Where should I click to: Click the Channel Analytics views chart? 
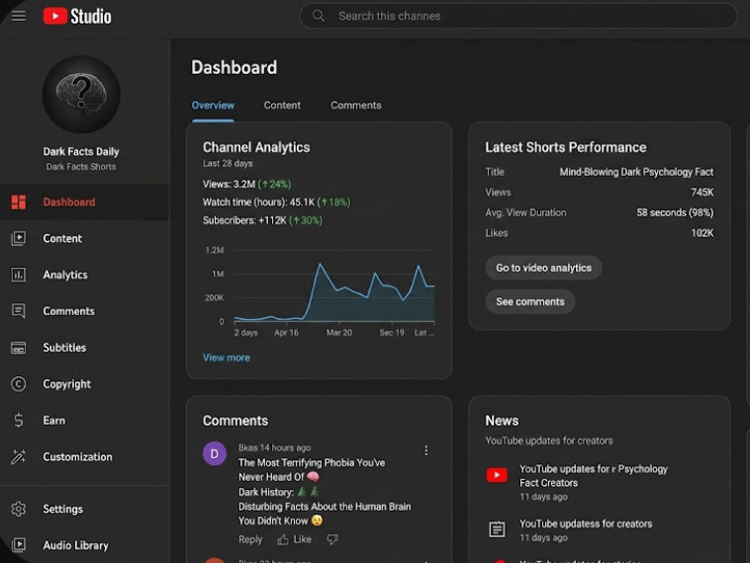[334, 286]
